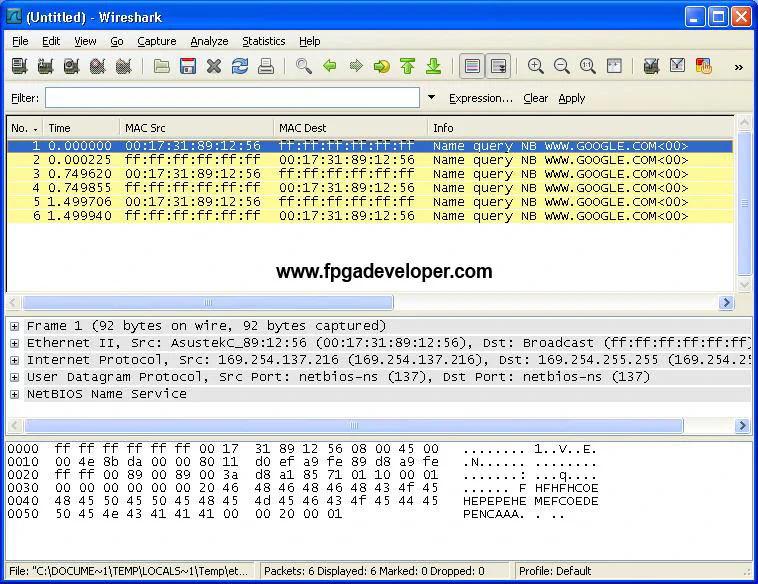Click the Save capture file icon
This screenshot has width=758, height=584.
point(188,67)
